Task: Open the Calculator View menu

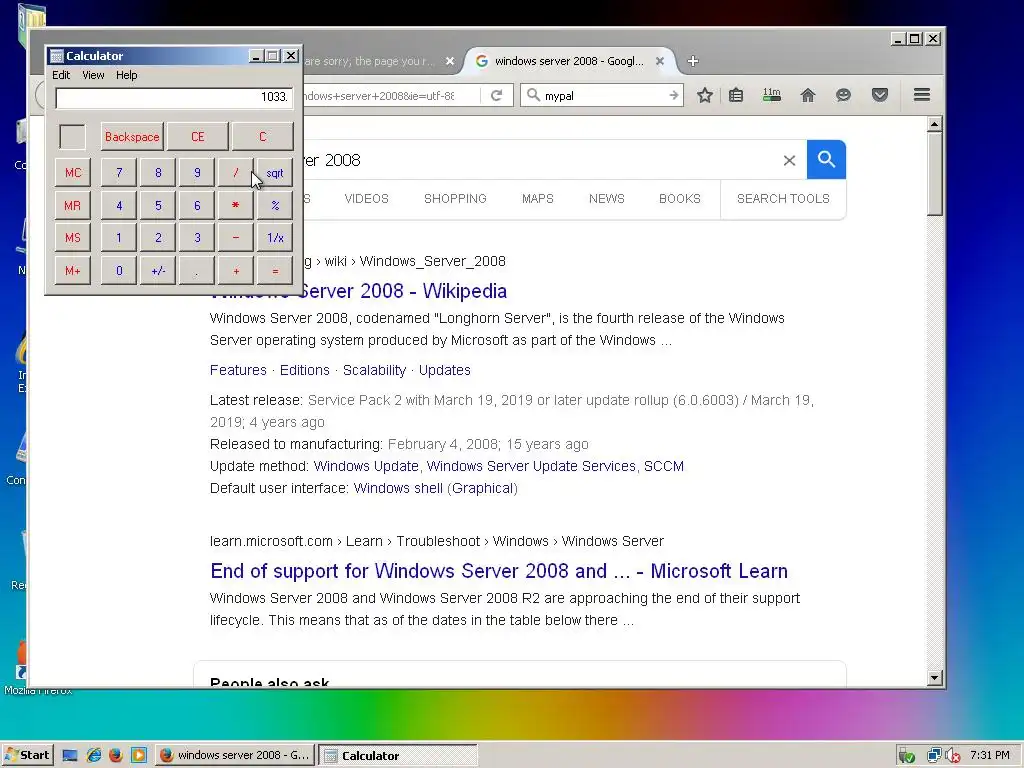Action: pos(93,75)
